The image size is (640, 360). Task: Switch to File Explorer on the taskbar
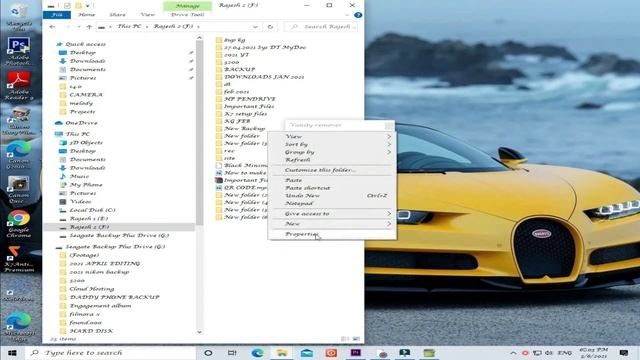(282, 353)
